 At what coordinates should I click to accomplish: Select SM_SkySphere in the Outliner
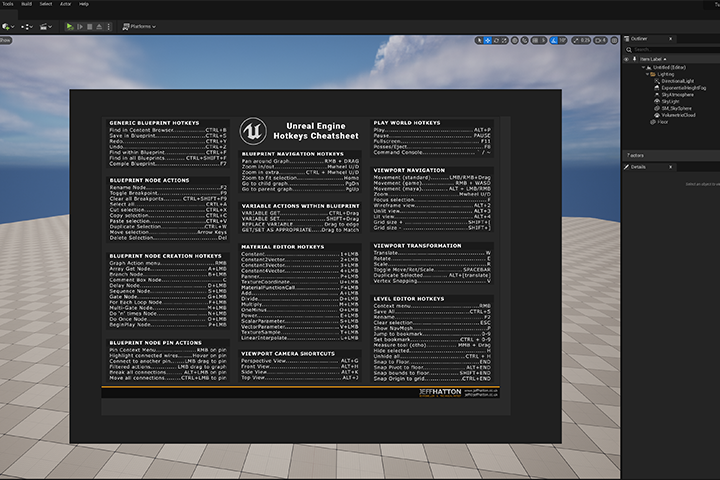(x=676, y=108)
